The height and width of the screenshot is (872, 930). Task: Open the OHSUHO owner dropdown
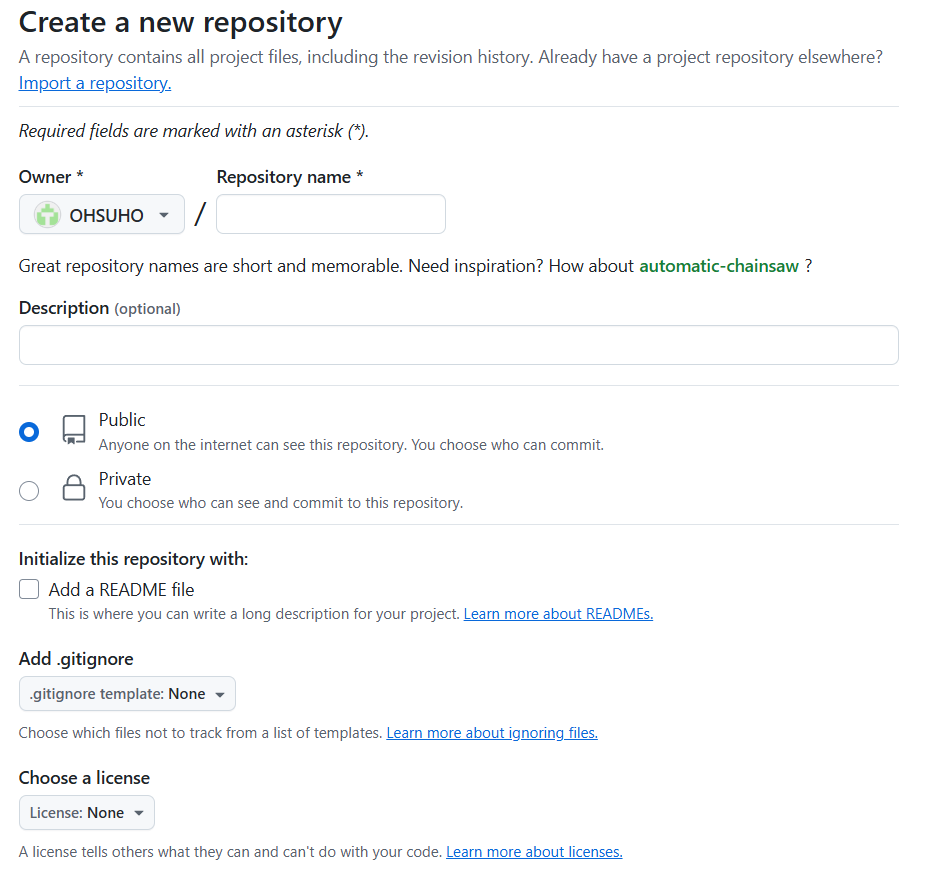click(x=102, y=215)
